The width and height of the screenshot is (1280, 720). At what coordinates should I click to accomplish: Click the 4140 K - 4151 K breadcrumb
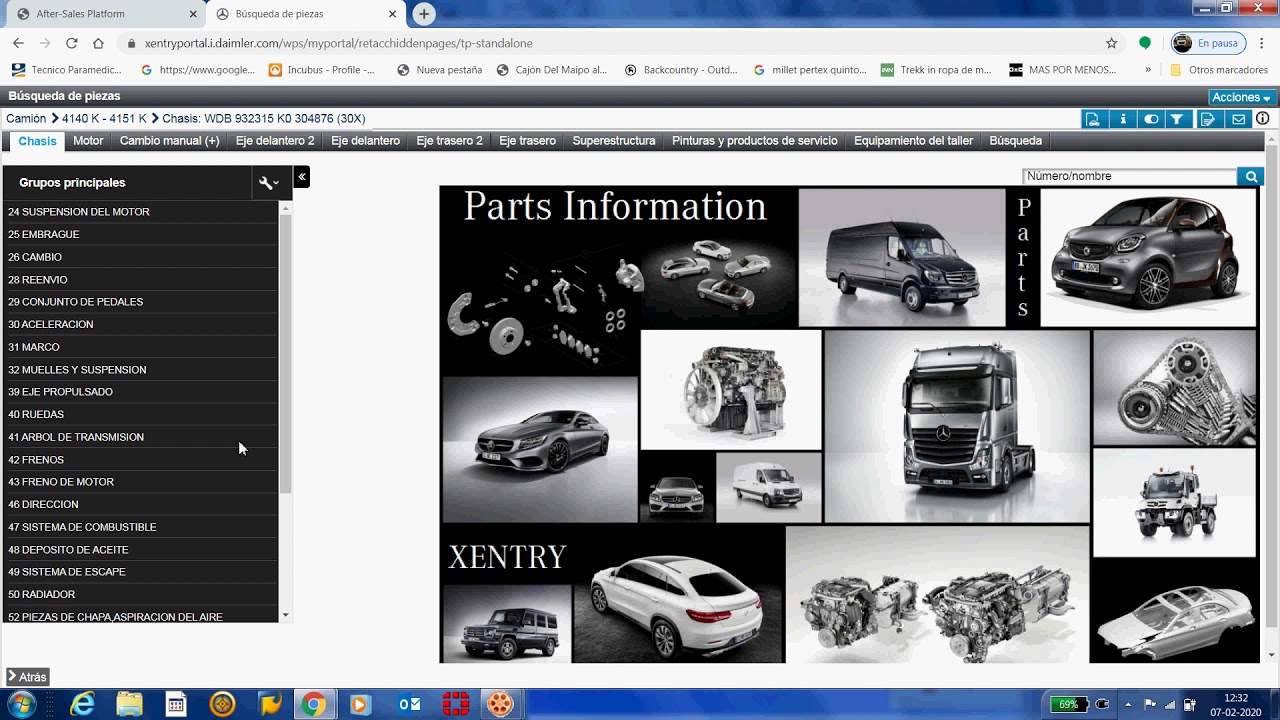pyautogui.click(x=104, y=119)
